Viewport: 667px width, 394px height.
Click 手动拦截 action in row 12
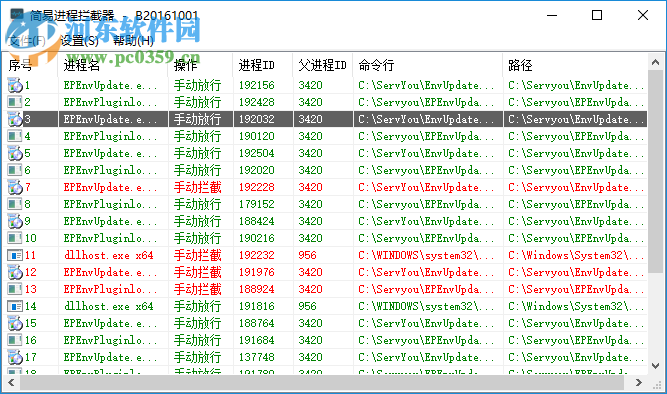click(x=197, y=272)
